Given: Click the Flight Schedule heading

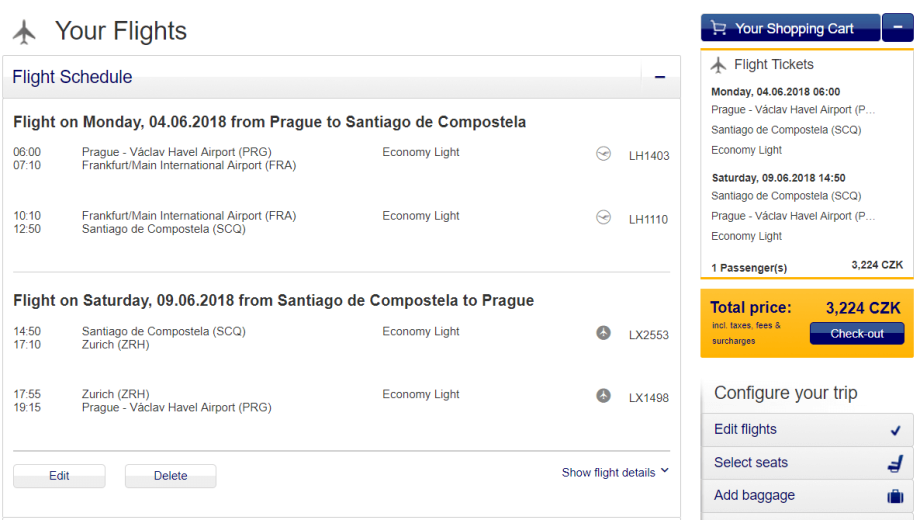Looking at the screenshot, I should [x=72, y=77].
